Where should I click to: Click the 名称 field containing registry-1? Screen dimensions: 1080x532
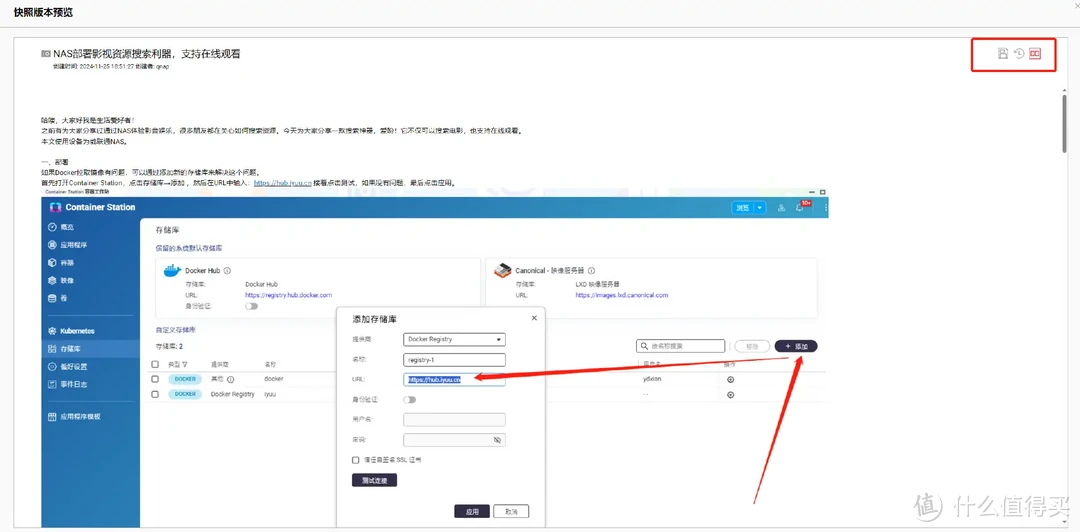point(454,359)
